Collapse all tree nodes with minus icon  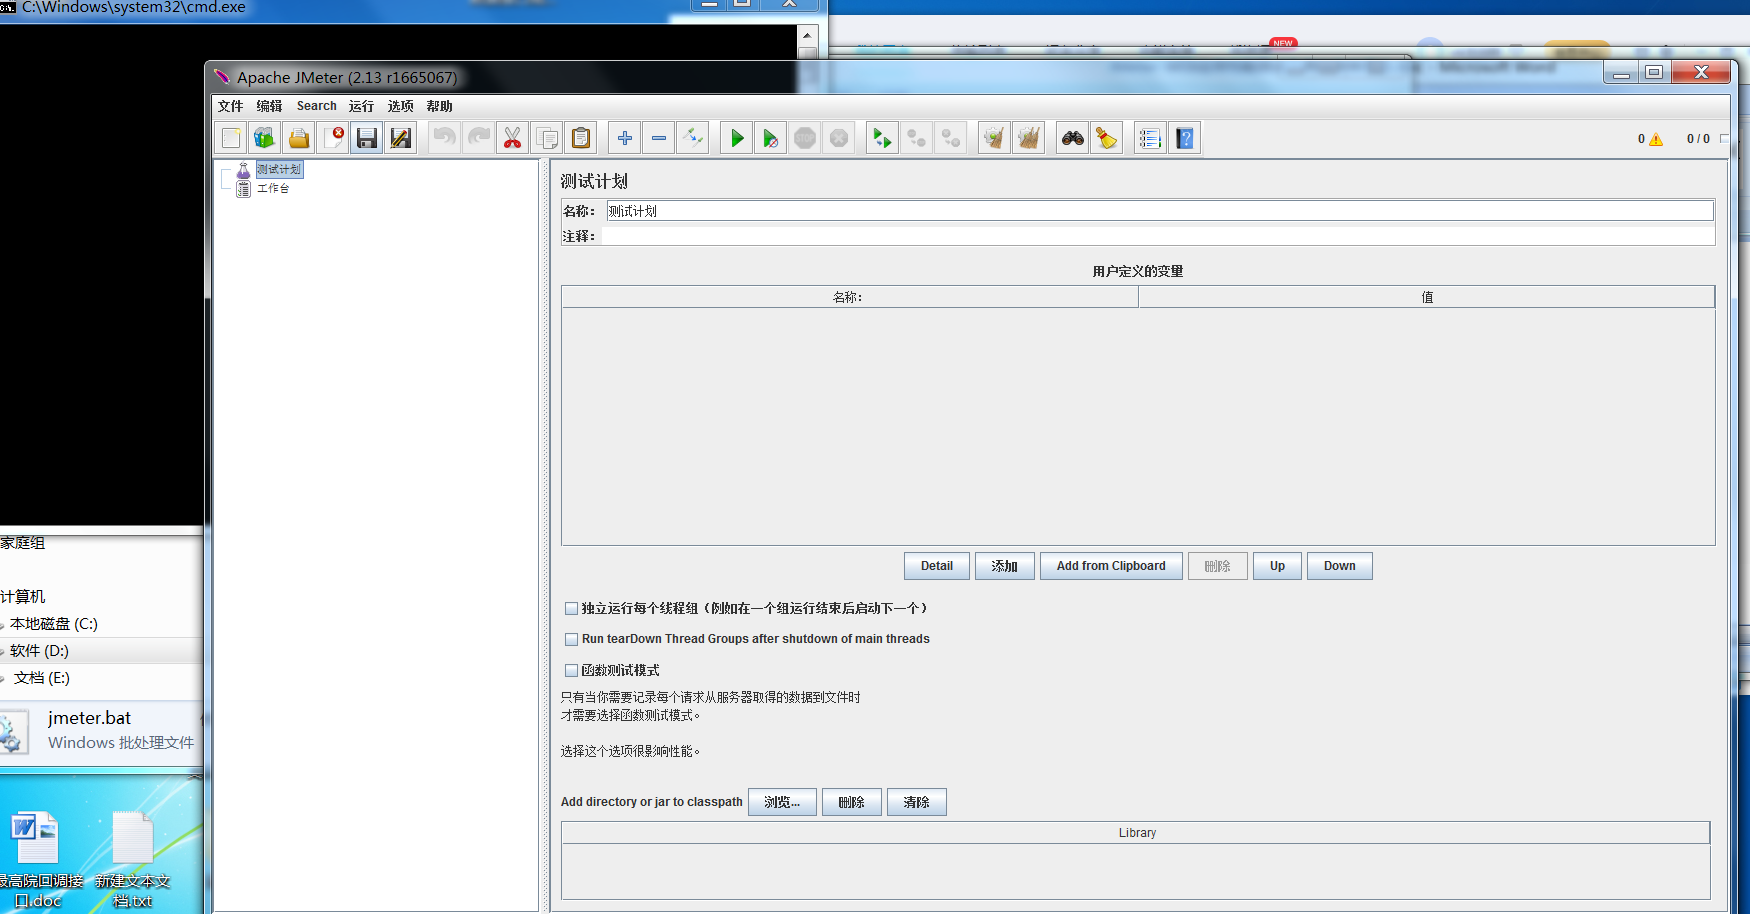658,137
